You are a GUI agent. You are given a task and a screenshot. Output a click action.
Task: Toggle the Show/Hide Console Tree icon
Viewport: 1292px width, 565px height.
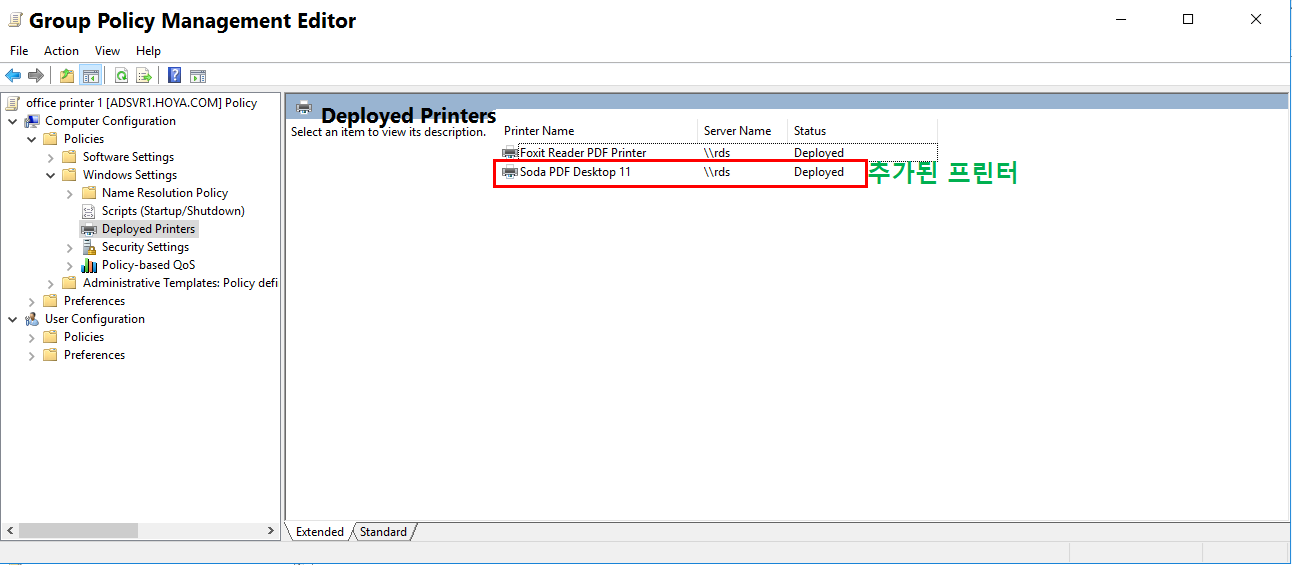pos(91,75)
